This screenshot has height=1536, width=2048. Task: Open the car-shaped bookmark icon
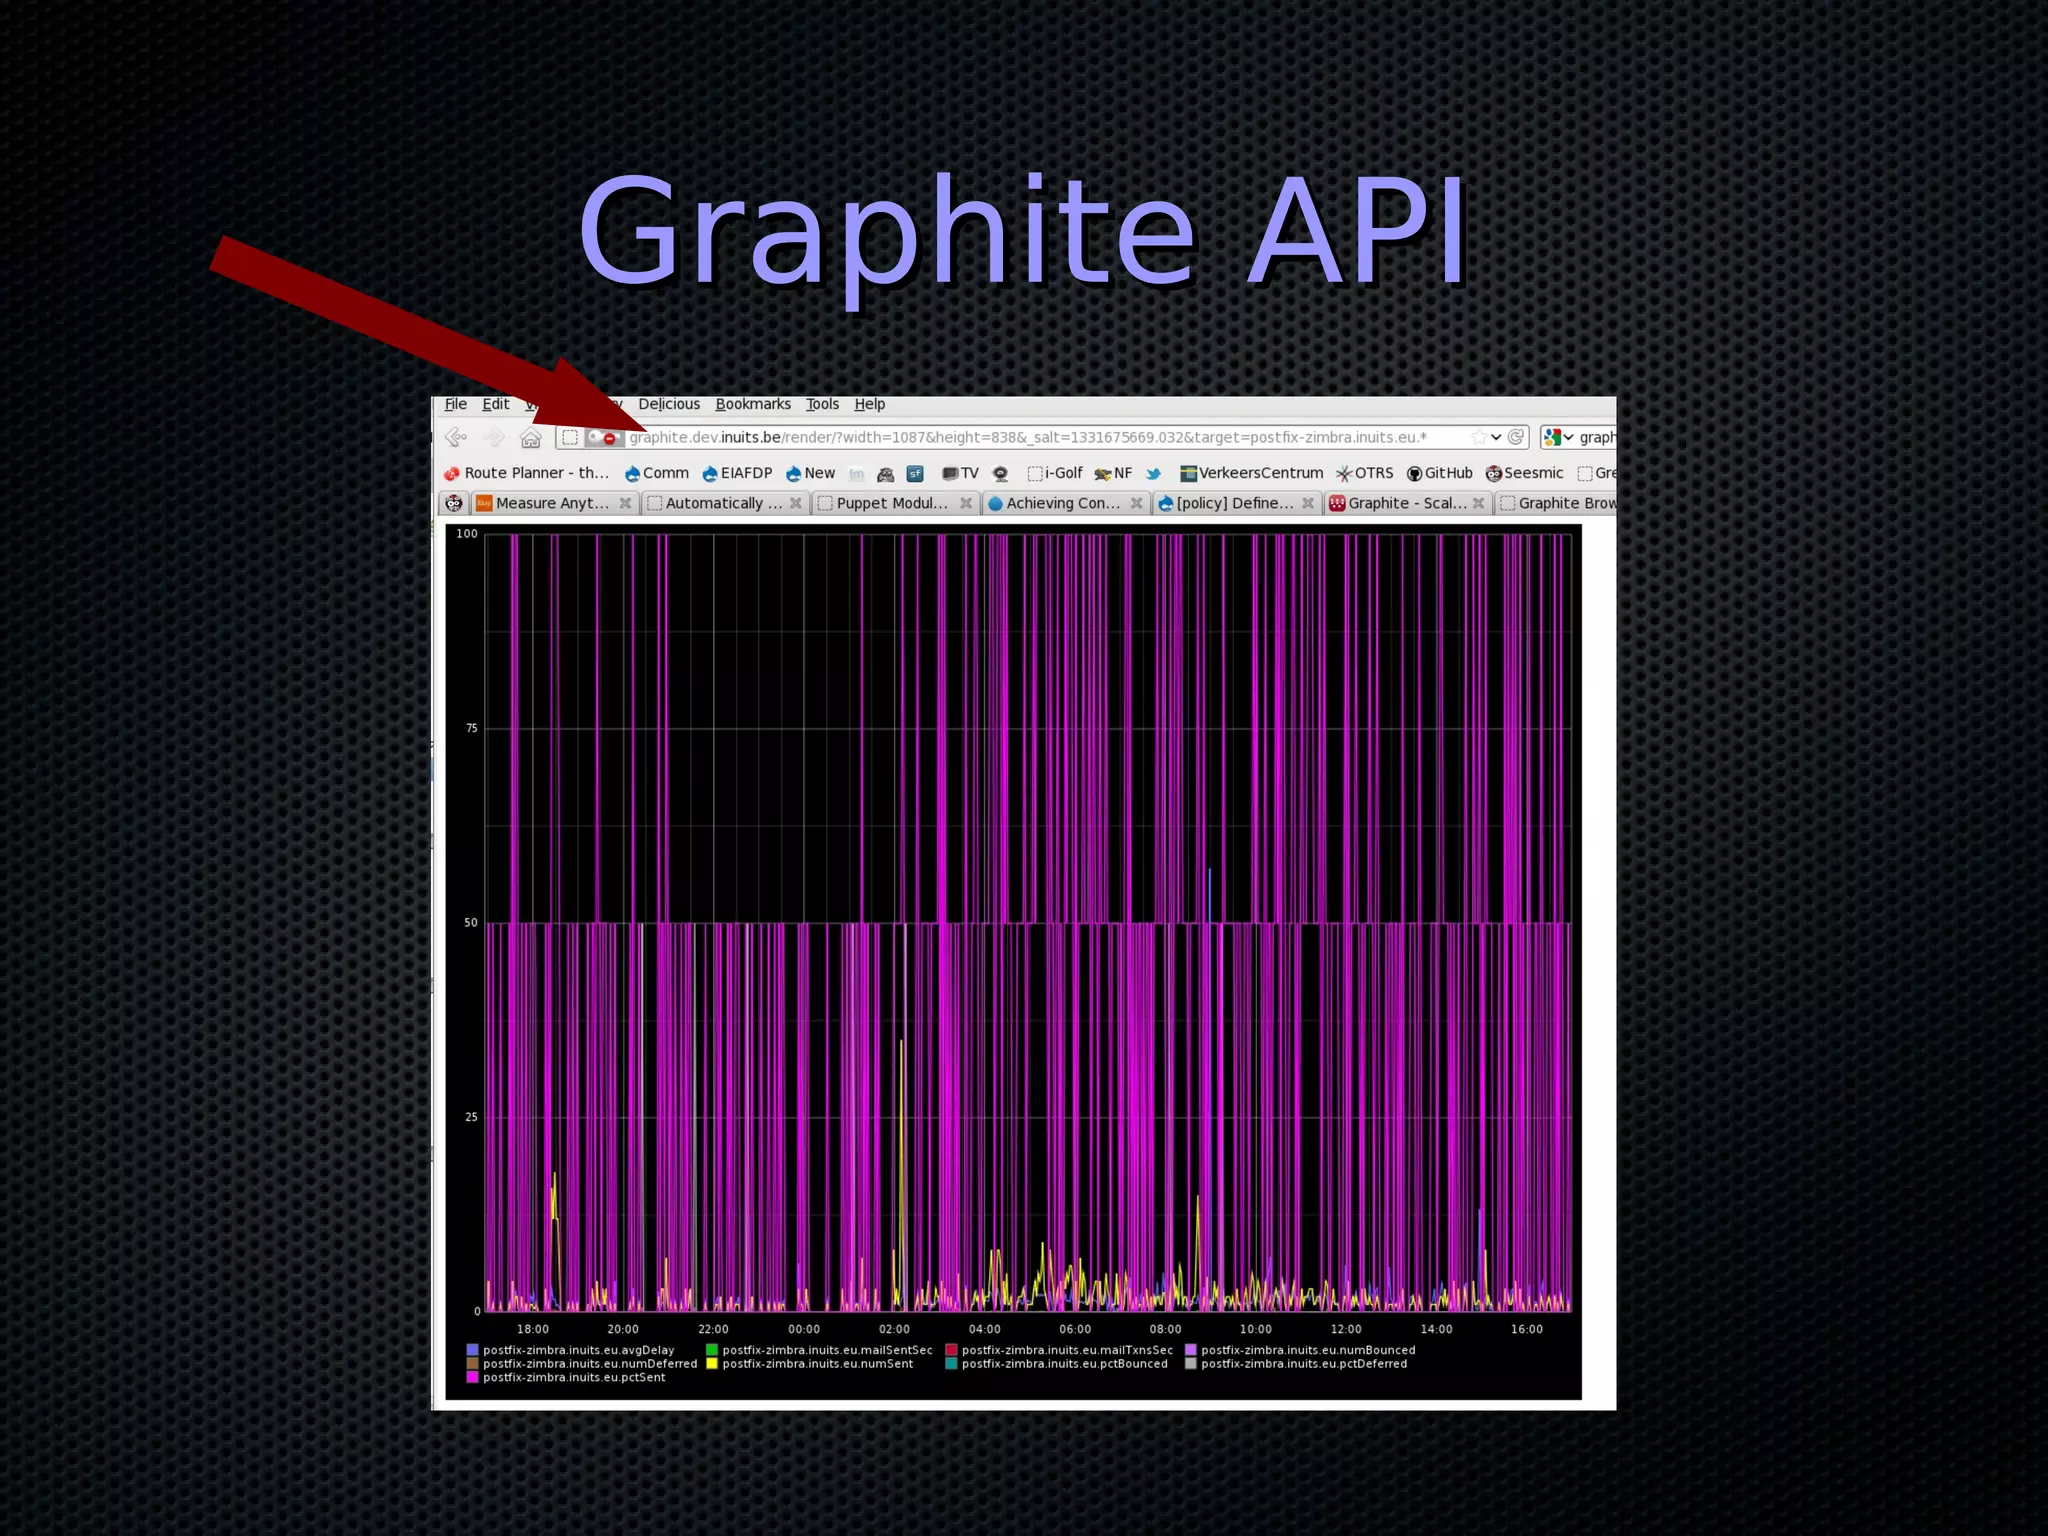[885, 474]
